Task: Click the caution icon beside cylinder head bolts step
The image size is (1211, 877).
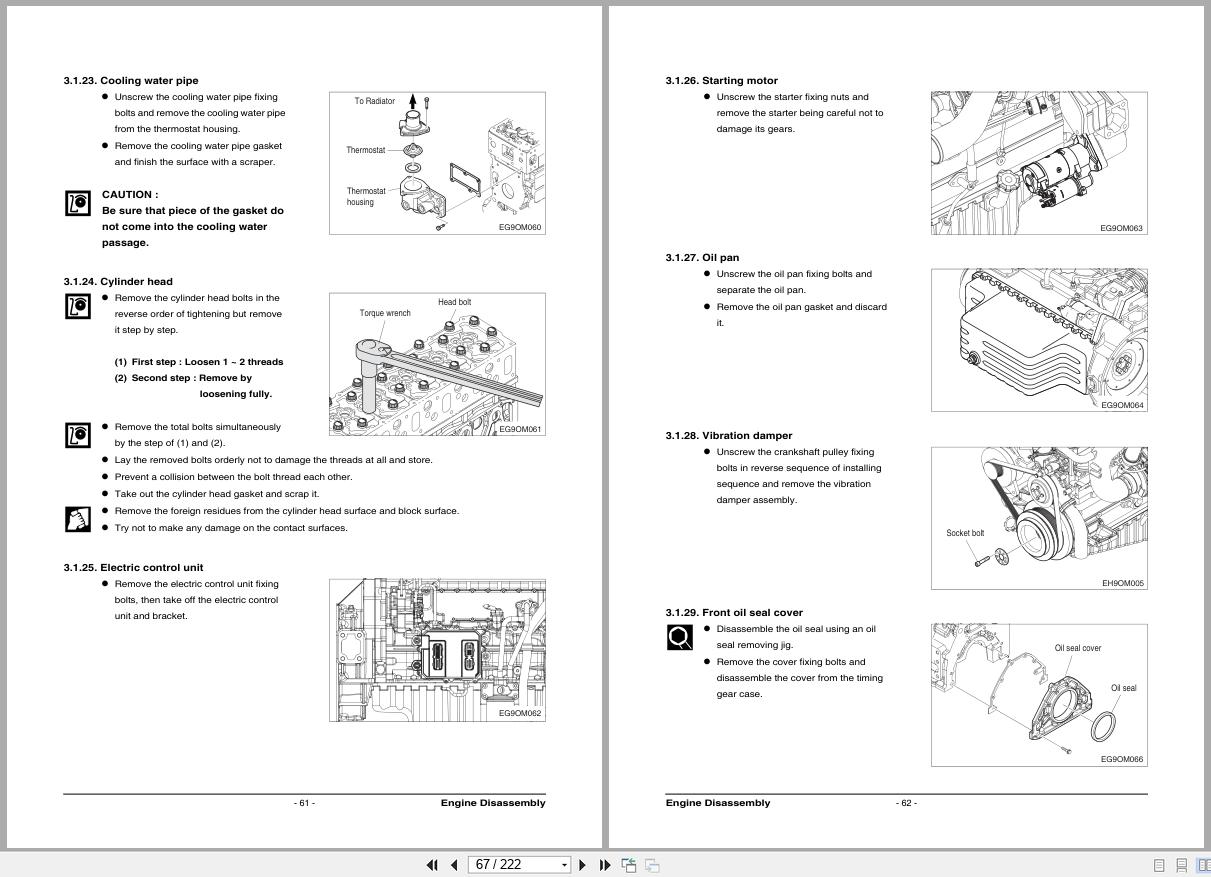Action: coord(78,306)
